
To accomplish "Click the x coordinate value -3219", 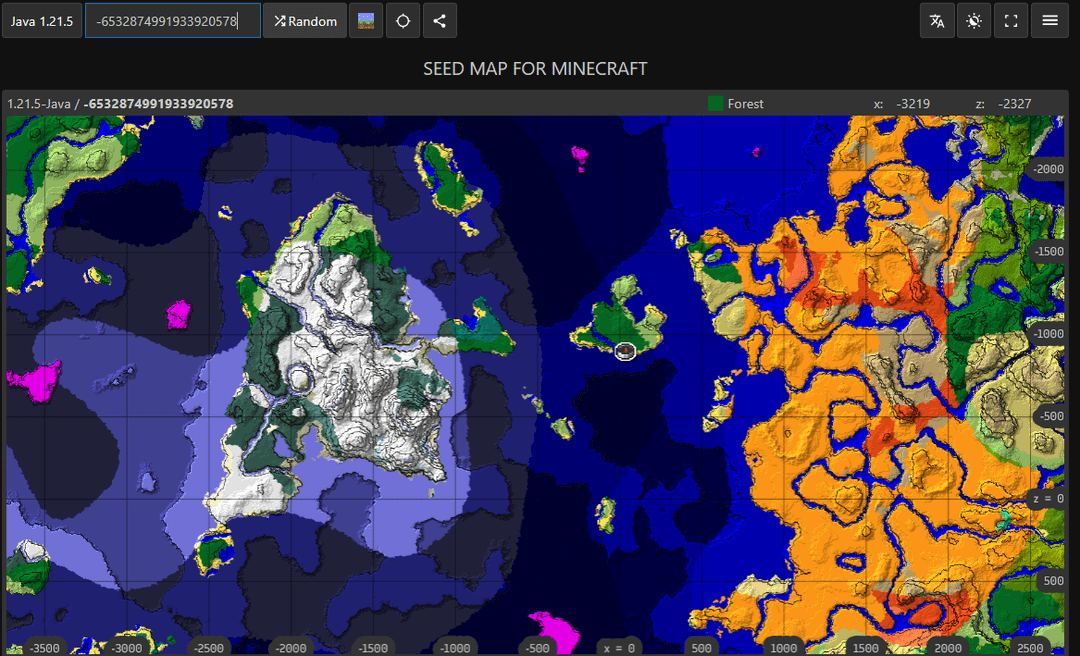I will tap(913, 104).
